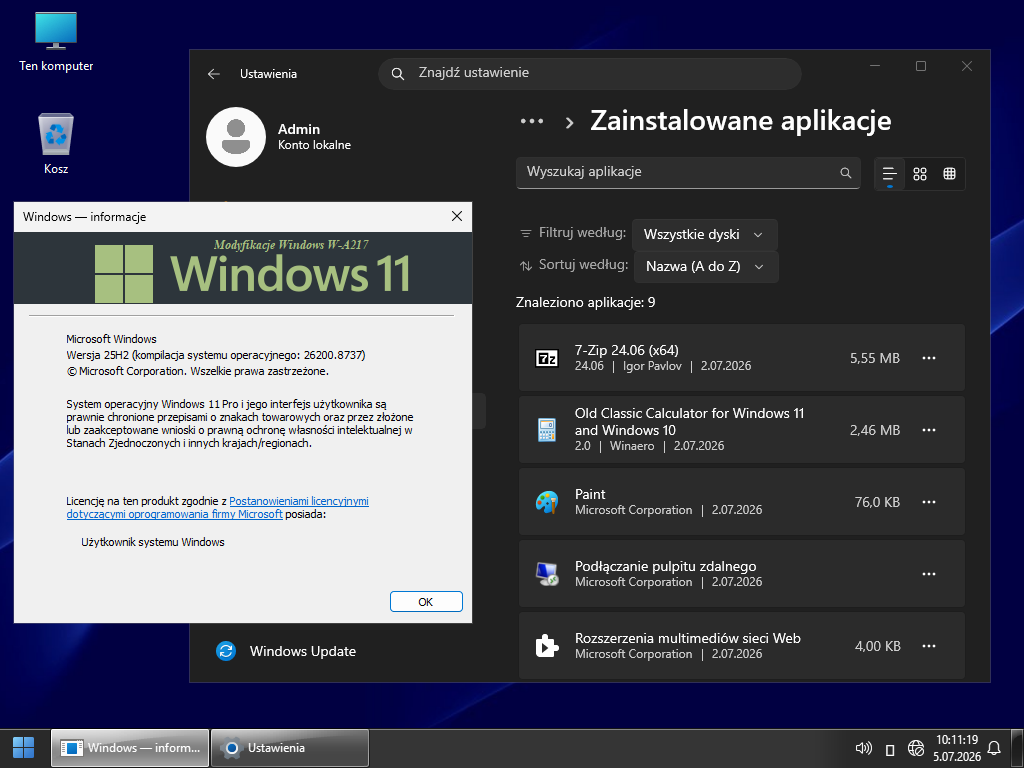Open the Kosz recycle bin icon
Screen dimensions: 1024x768
tap(56, 143)
